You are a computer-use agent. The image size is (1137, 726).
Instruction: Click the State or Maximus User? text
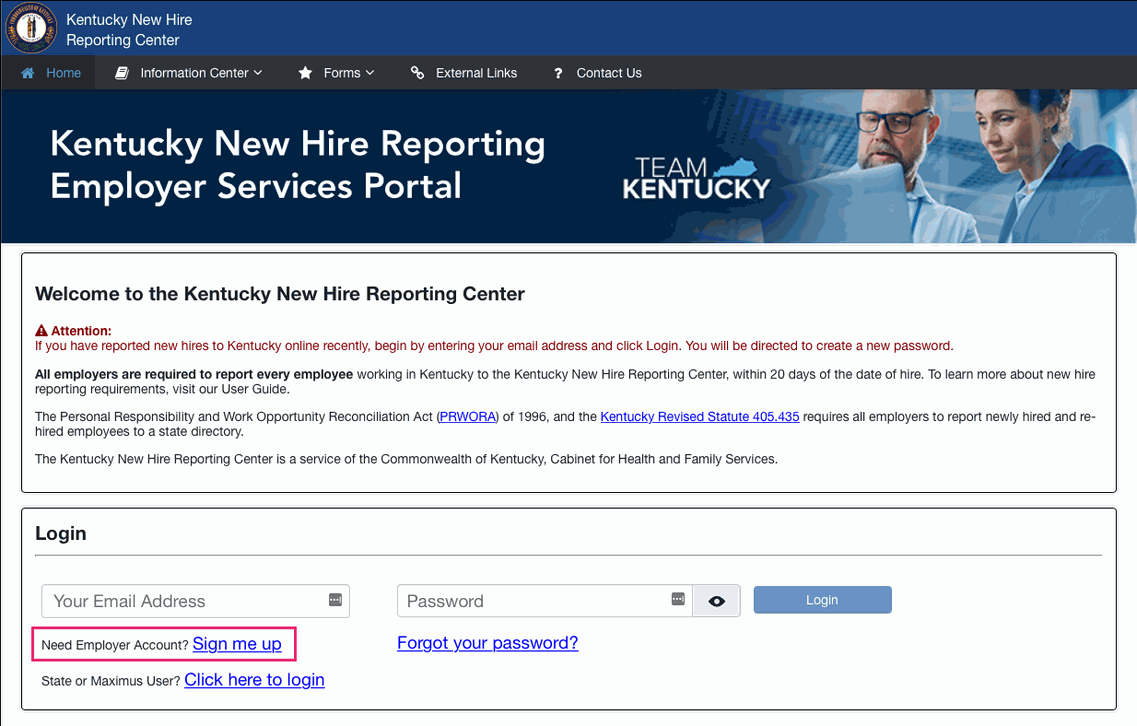(x=111, y=681)
